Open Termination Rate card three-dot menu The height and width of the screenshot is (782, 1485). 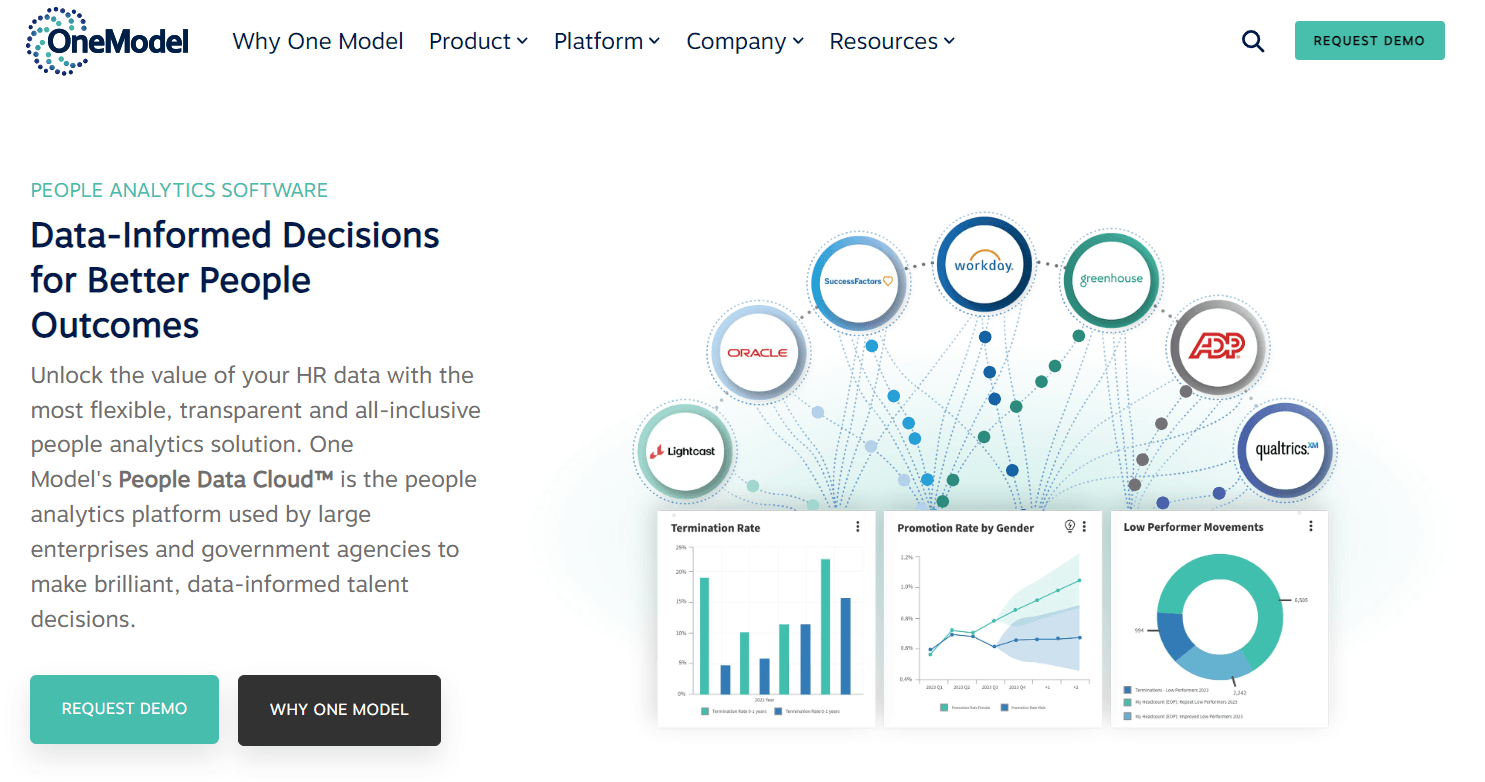click(857, 527)
